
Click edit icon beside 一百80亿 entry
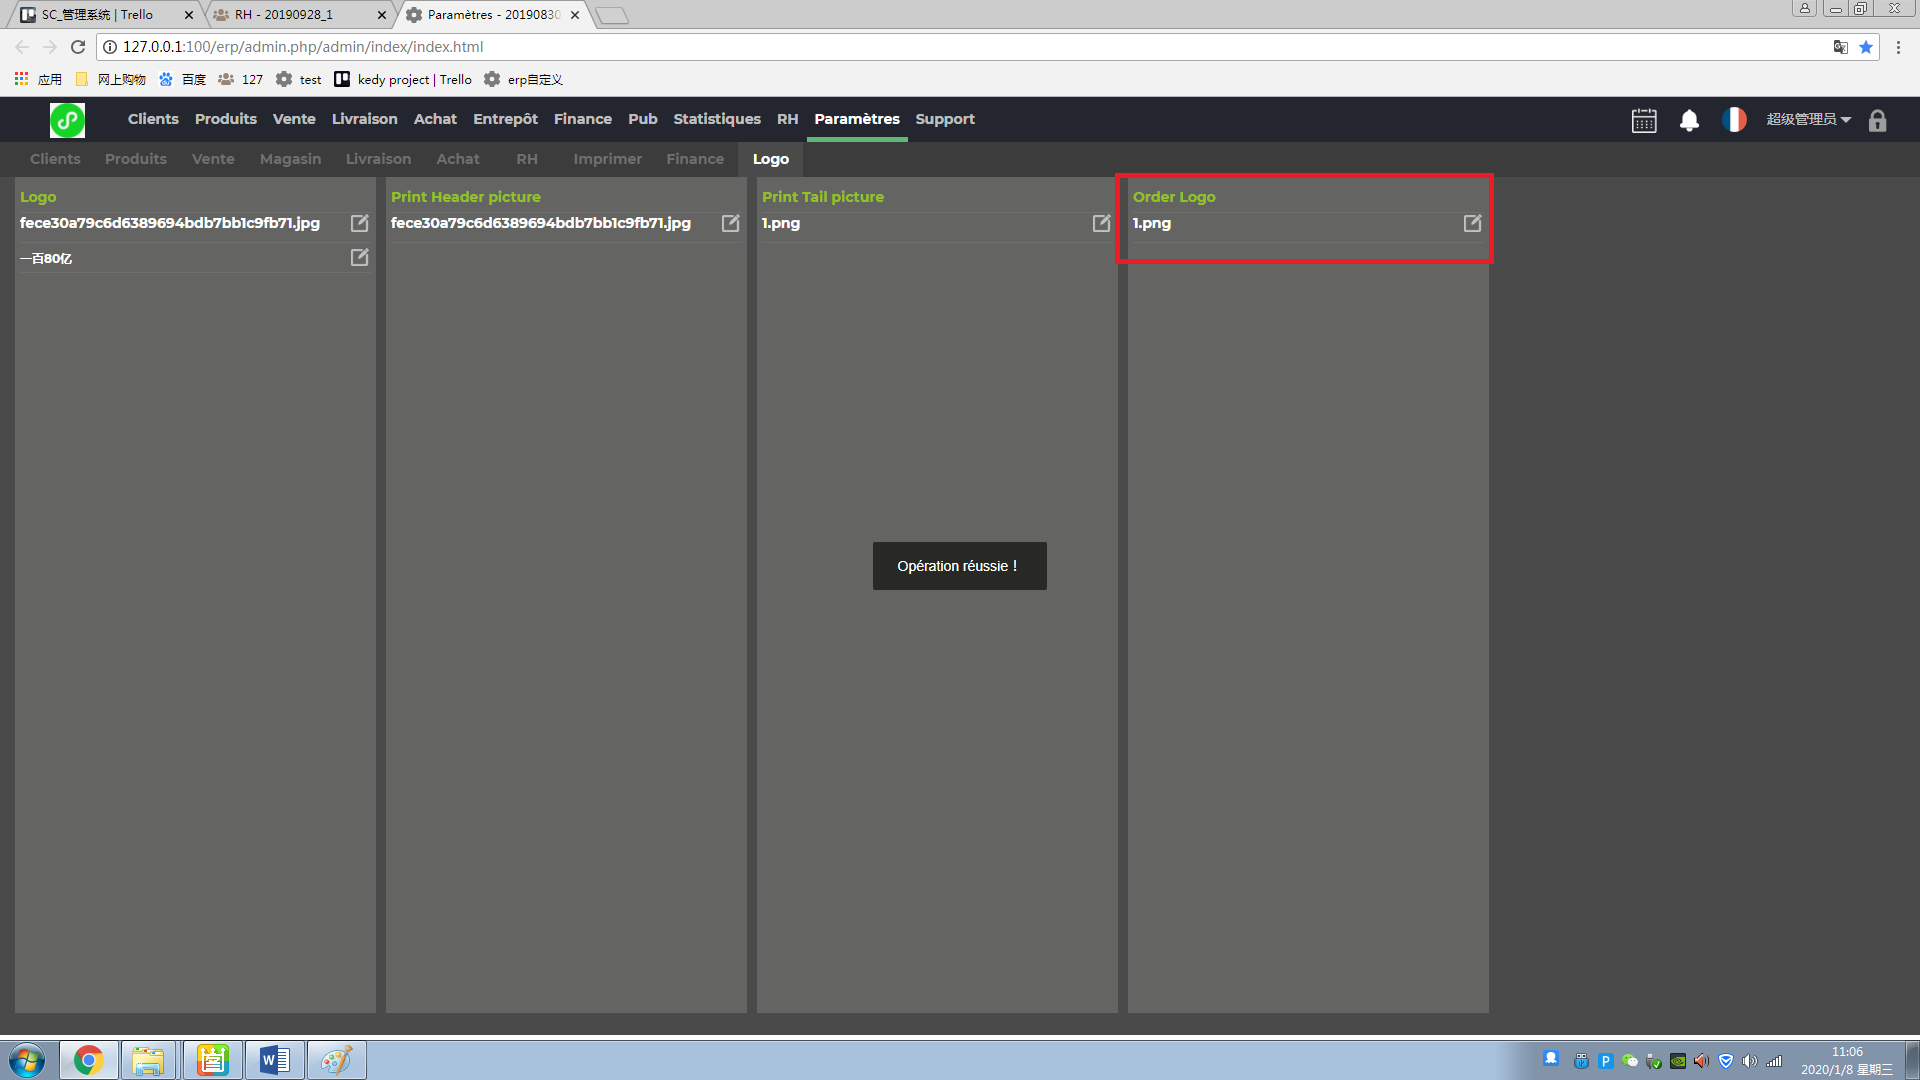[x=359, y=258]
